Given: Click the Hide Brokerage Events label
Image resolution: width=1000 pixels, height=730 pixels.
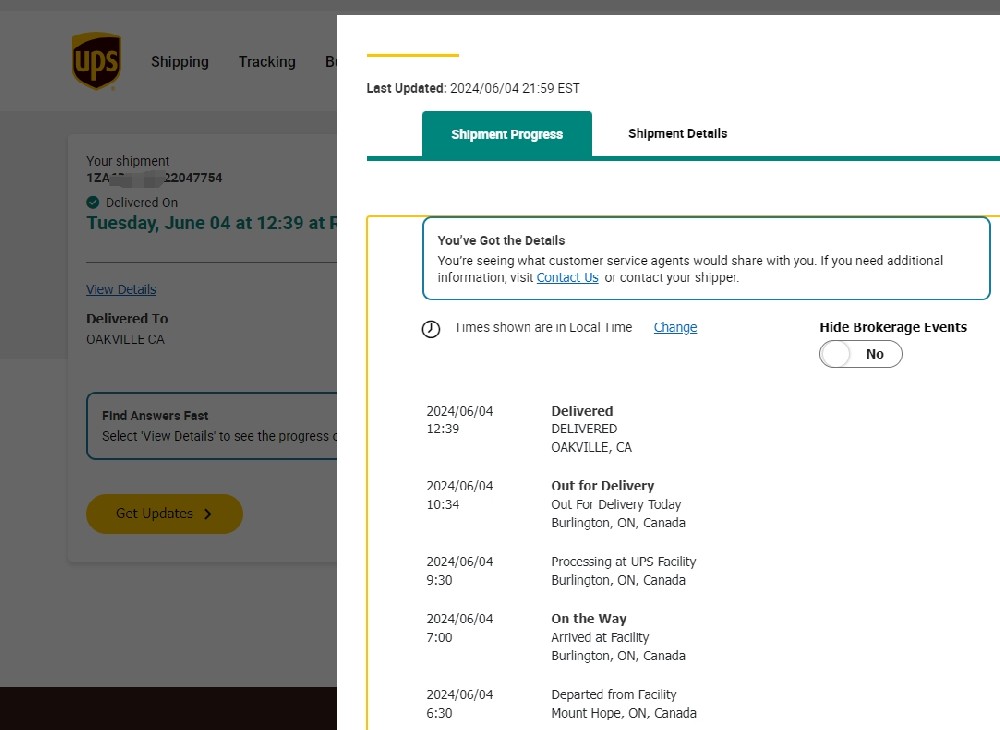Looking at the screenshot, I should click(x=893, y=327).
